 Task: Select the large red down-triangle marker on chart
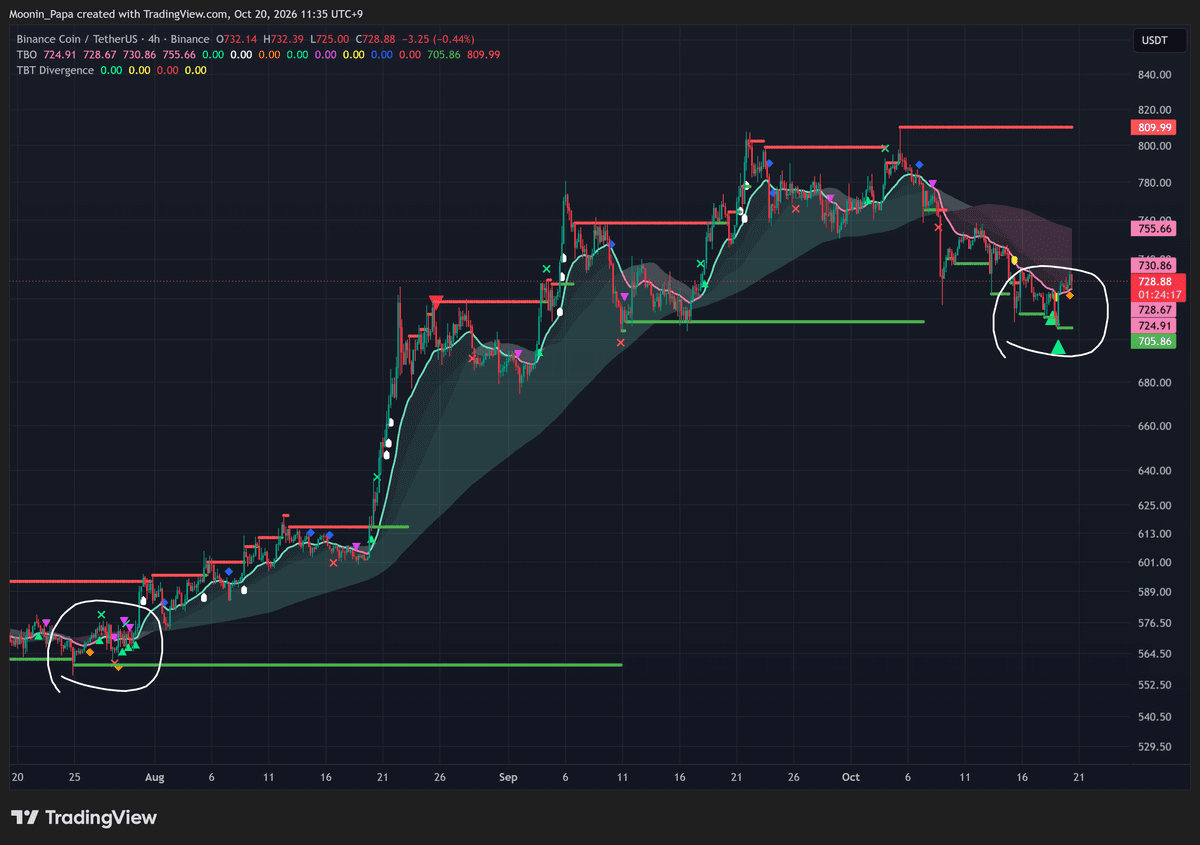pos(436,301)
